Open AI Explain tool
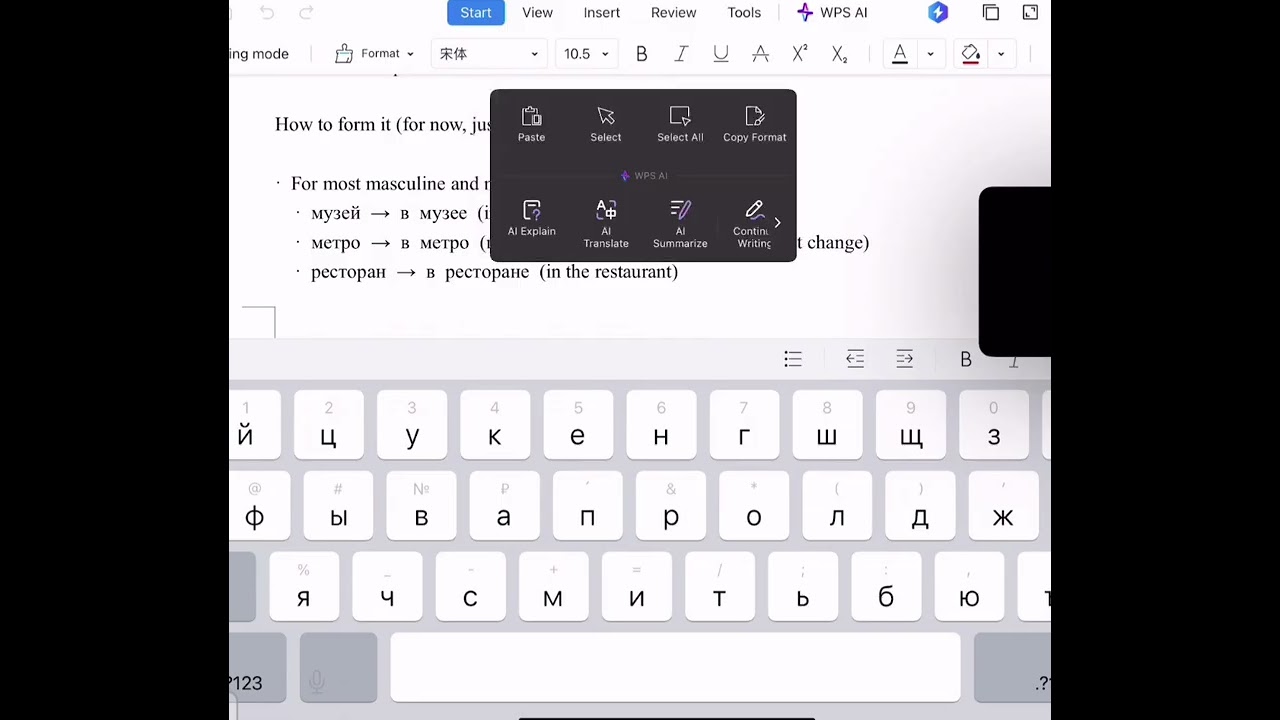This screenshot has height=720, width=1280. pyautogui.click(x=531, y=218)
